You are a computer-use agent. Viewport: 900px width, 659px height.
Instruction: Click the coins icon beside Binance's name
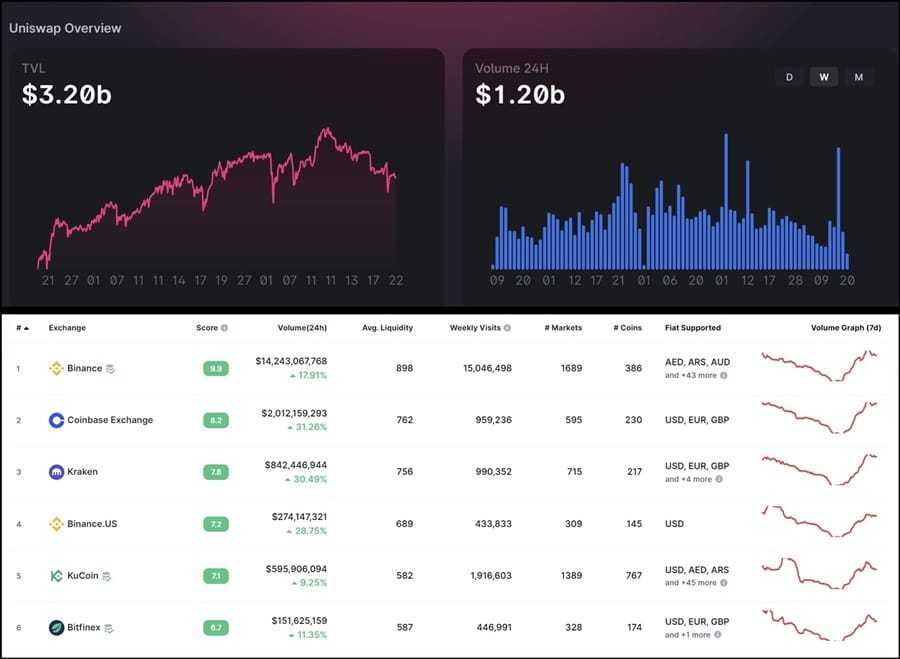(x=110, y=368)
